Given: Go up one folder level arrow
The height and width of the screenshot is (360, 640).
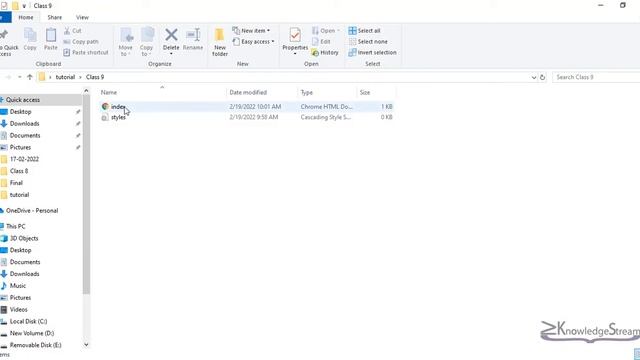Looking at the screenshot, I should coord(29,77).
